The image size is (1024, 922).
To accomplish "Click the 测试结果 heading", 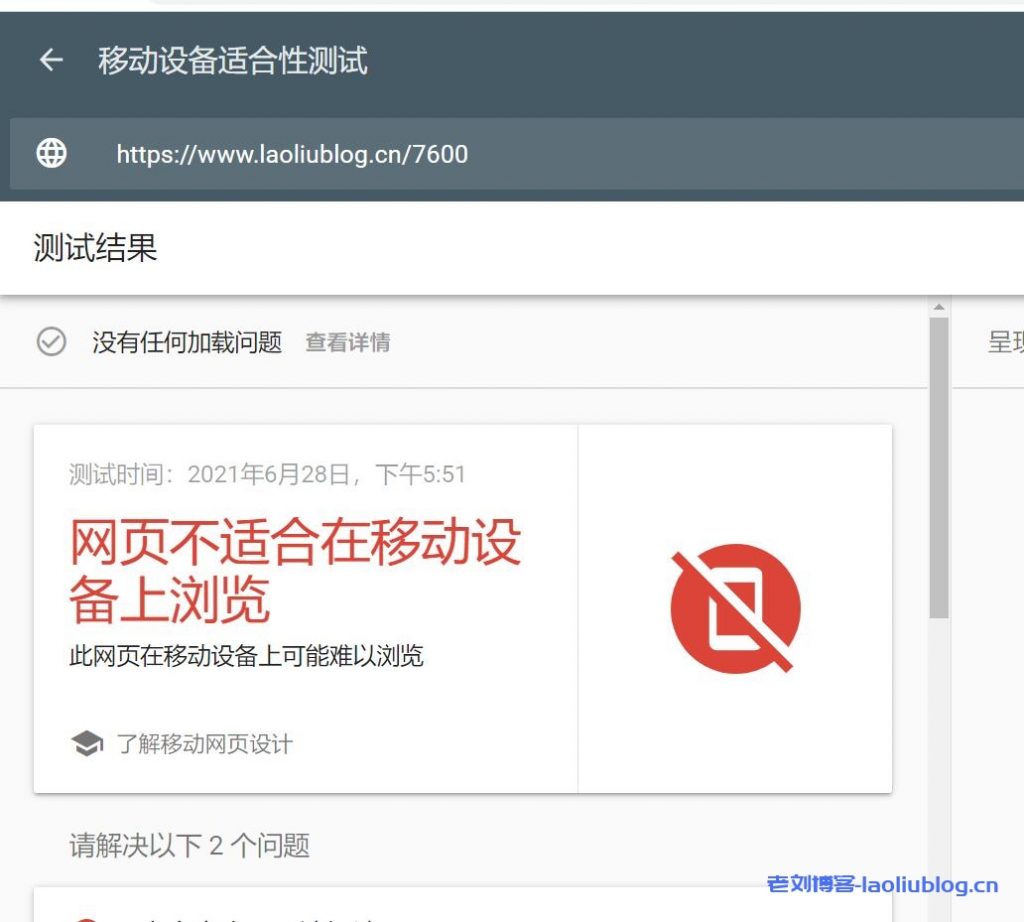I will [x=96, y=248].
